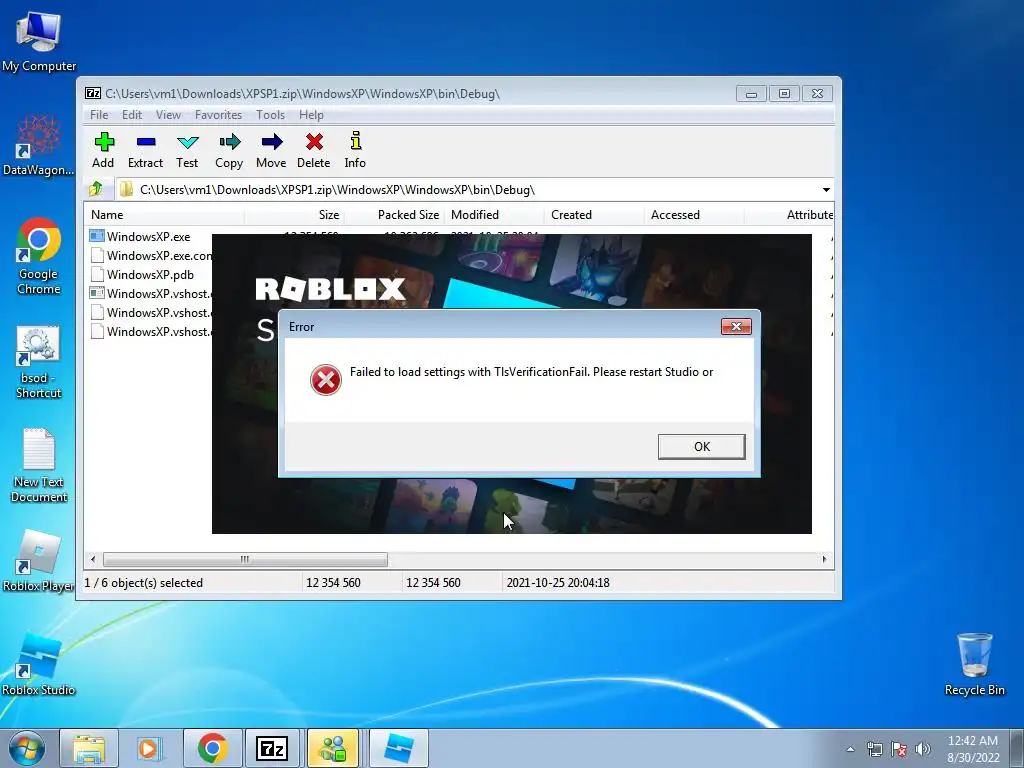Click the Action Center flag tray icon
The image size is (1024, 768).
(x=899, y=749)
